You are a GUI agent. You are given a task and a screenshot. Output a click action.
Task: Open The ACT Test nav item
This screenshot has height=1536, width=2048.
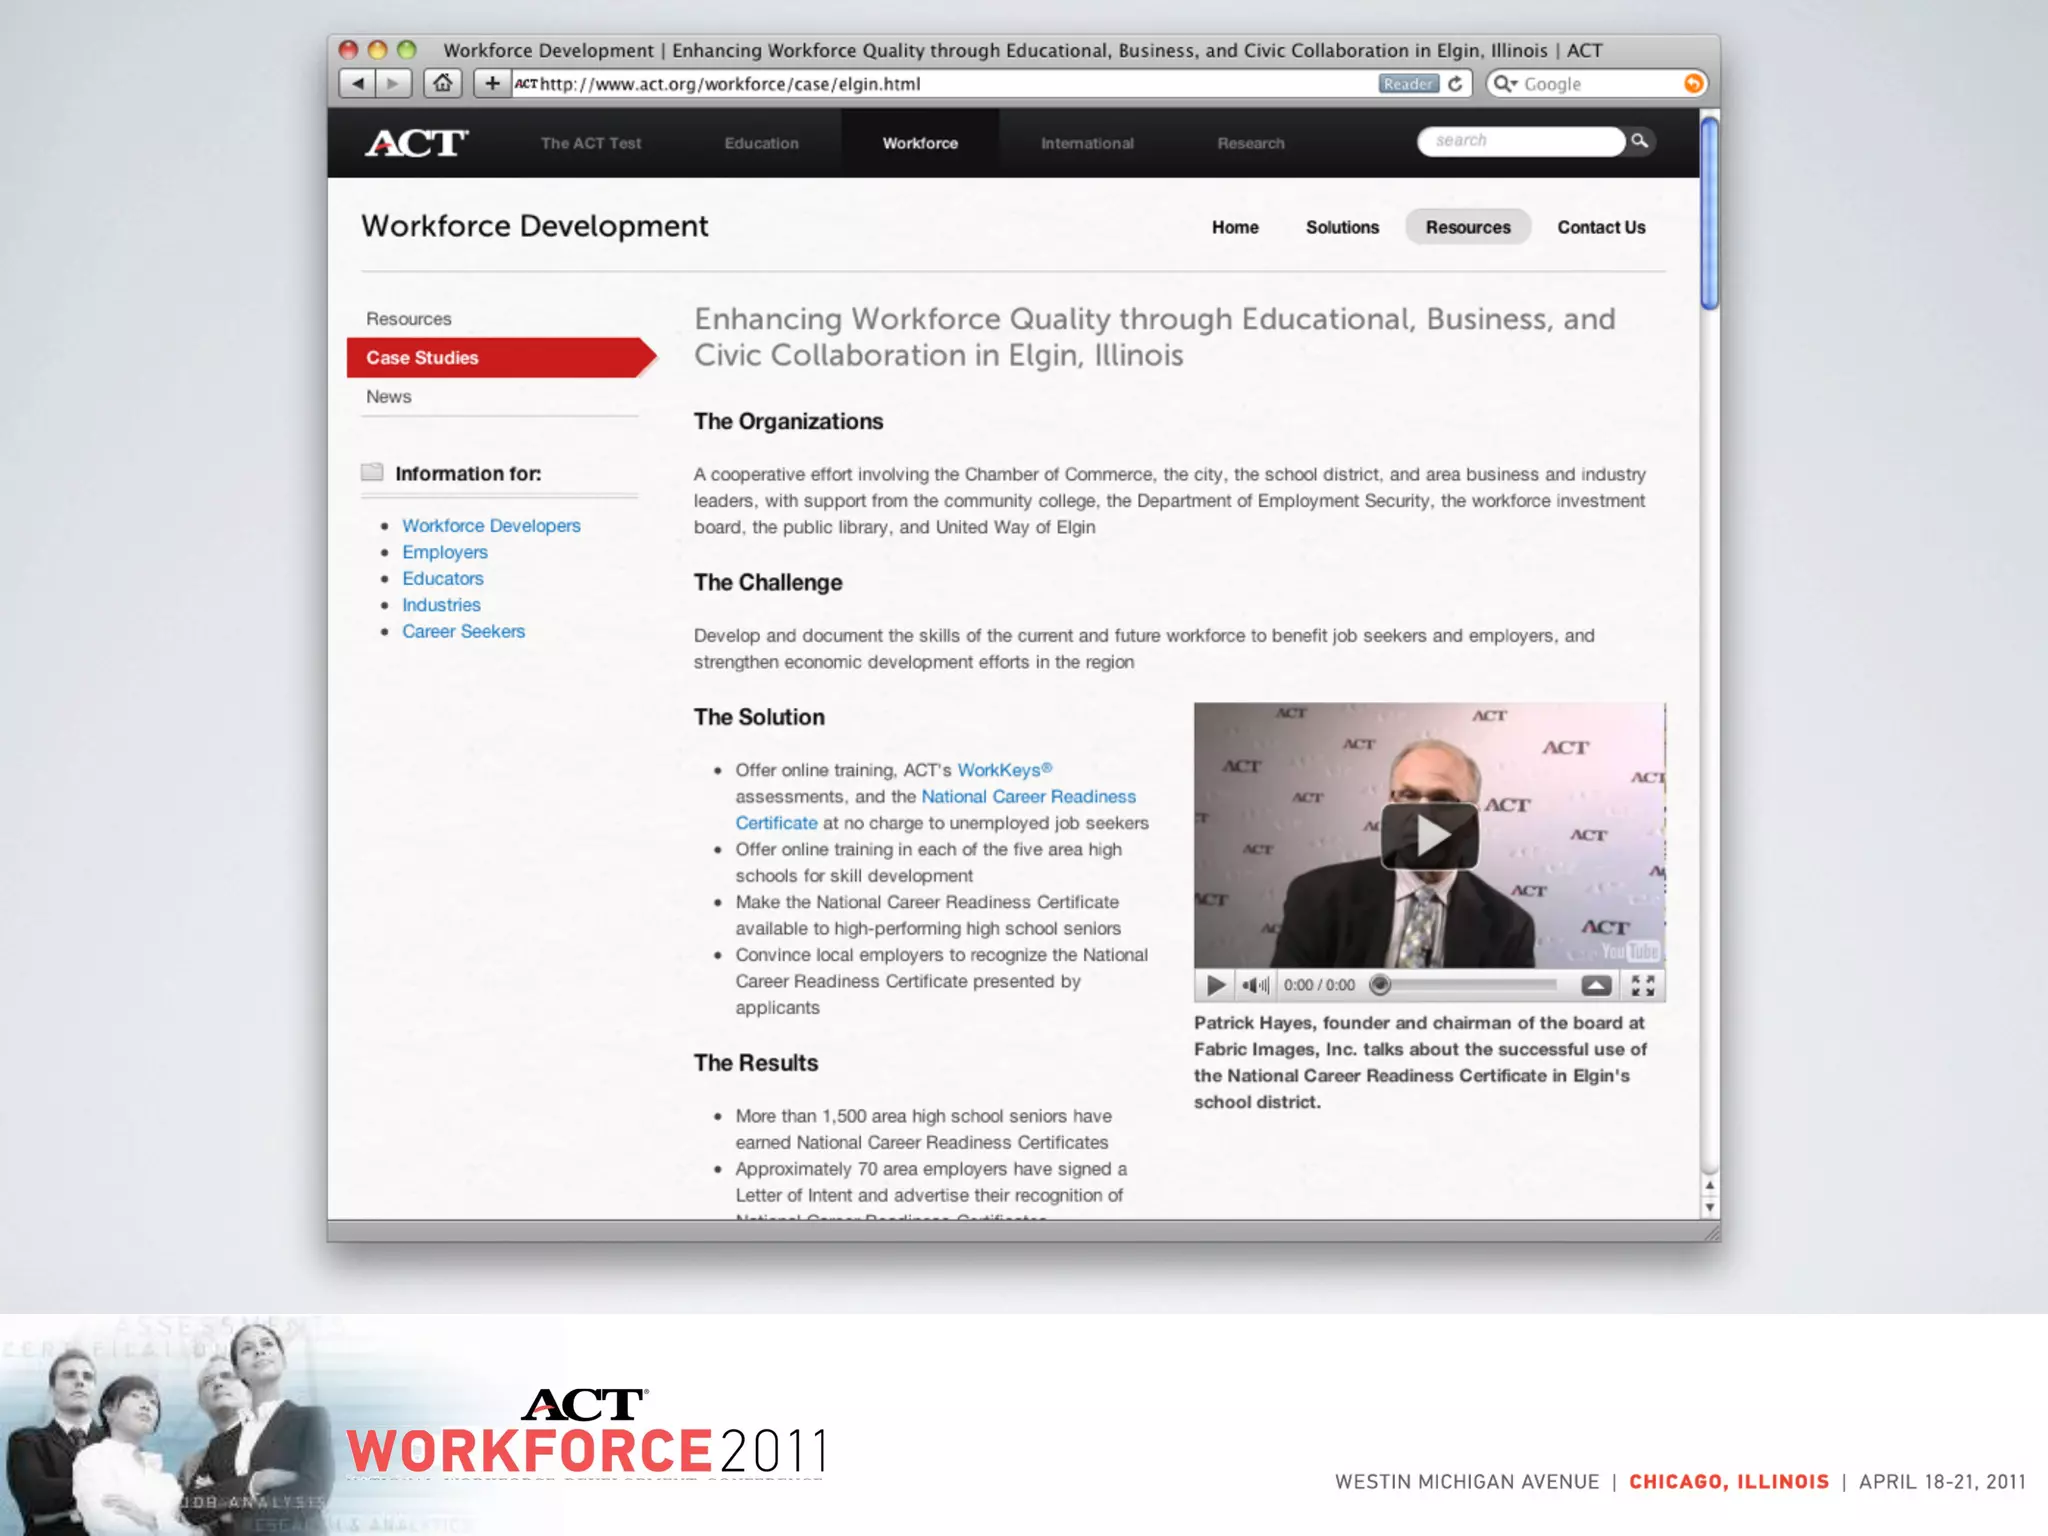pos(591,143)
